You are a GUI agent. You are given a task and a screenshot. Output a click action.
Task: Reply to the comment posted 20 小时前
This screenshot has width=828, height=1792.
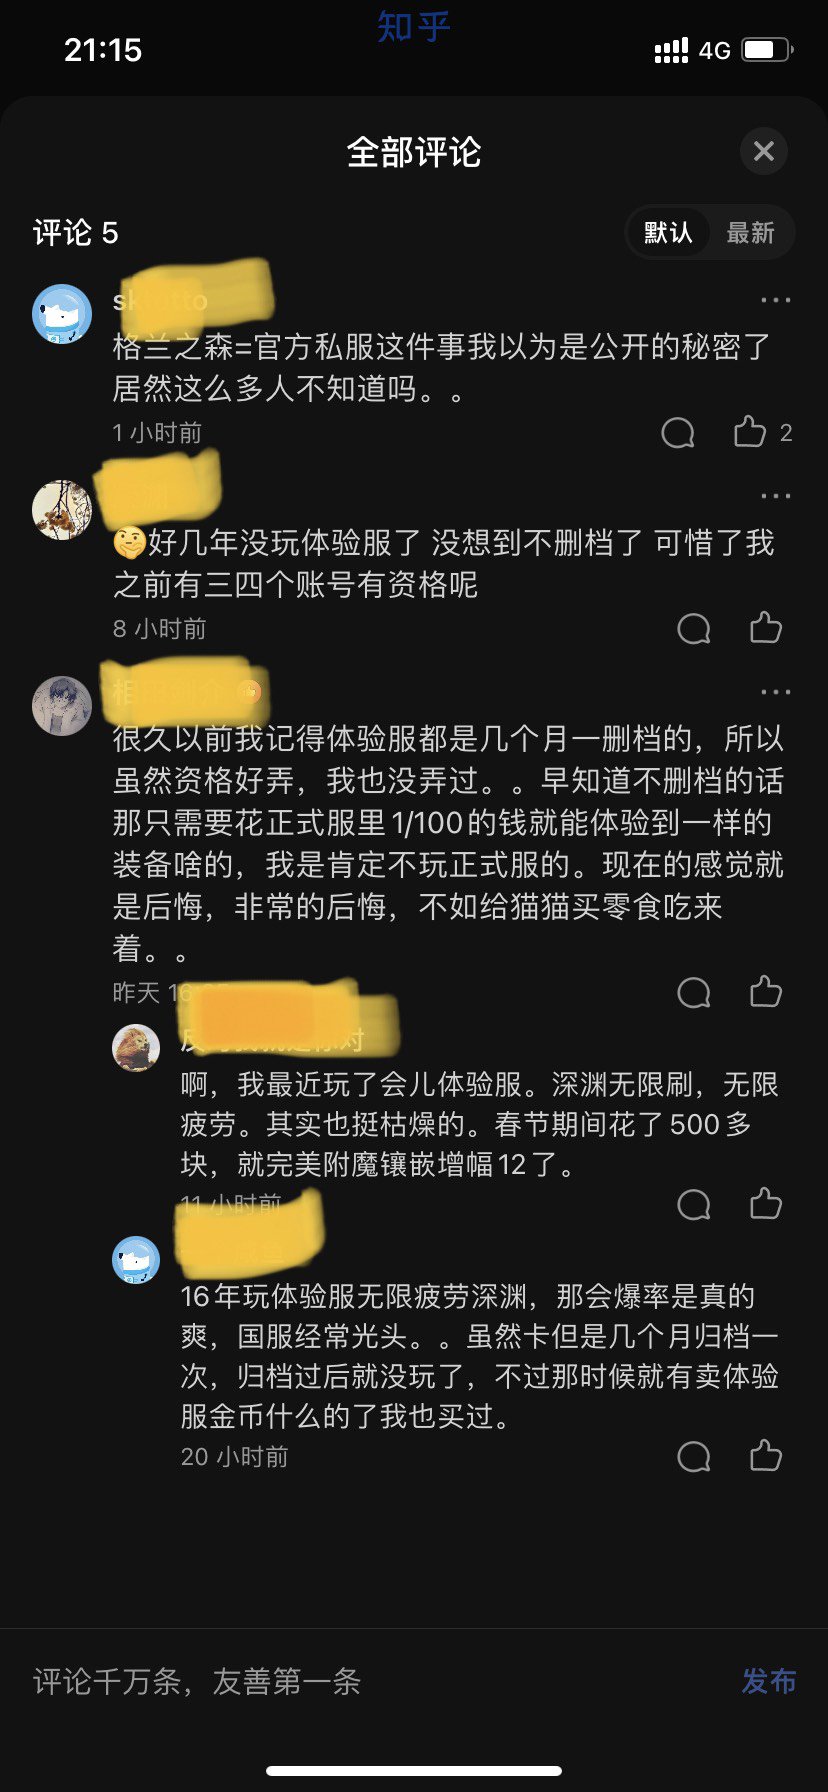coord(694,1457)
